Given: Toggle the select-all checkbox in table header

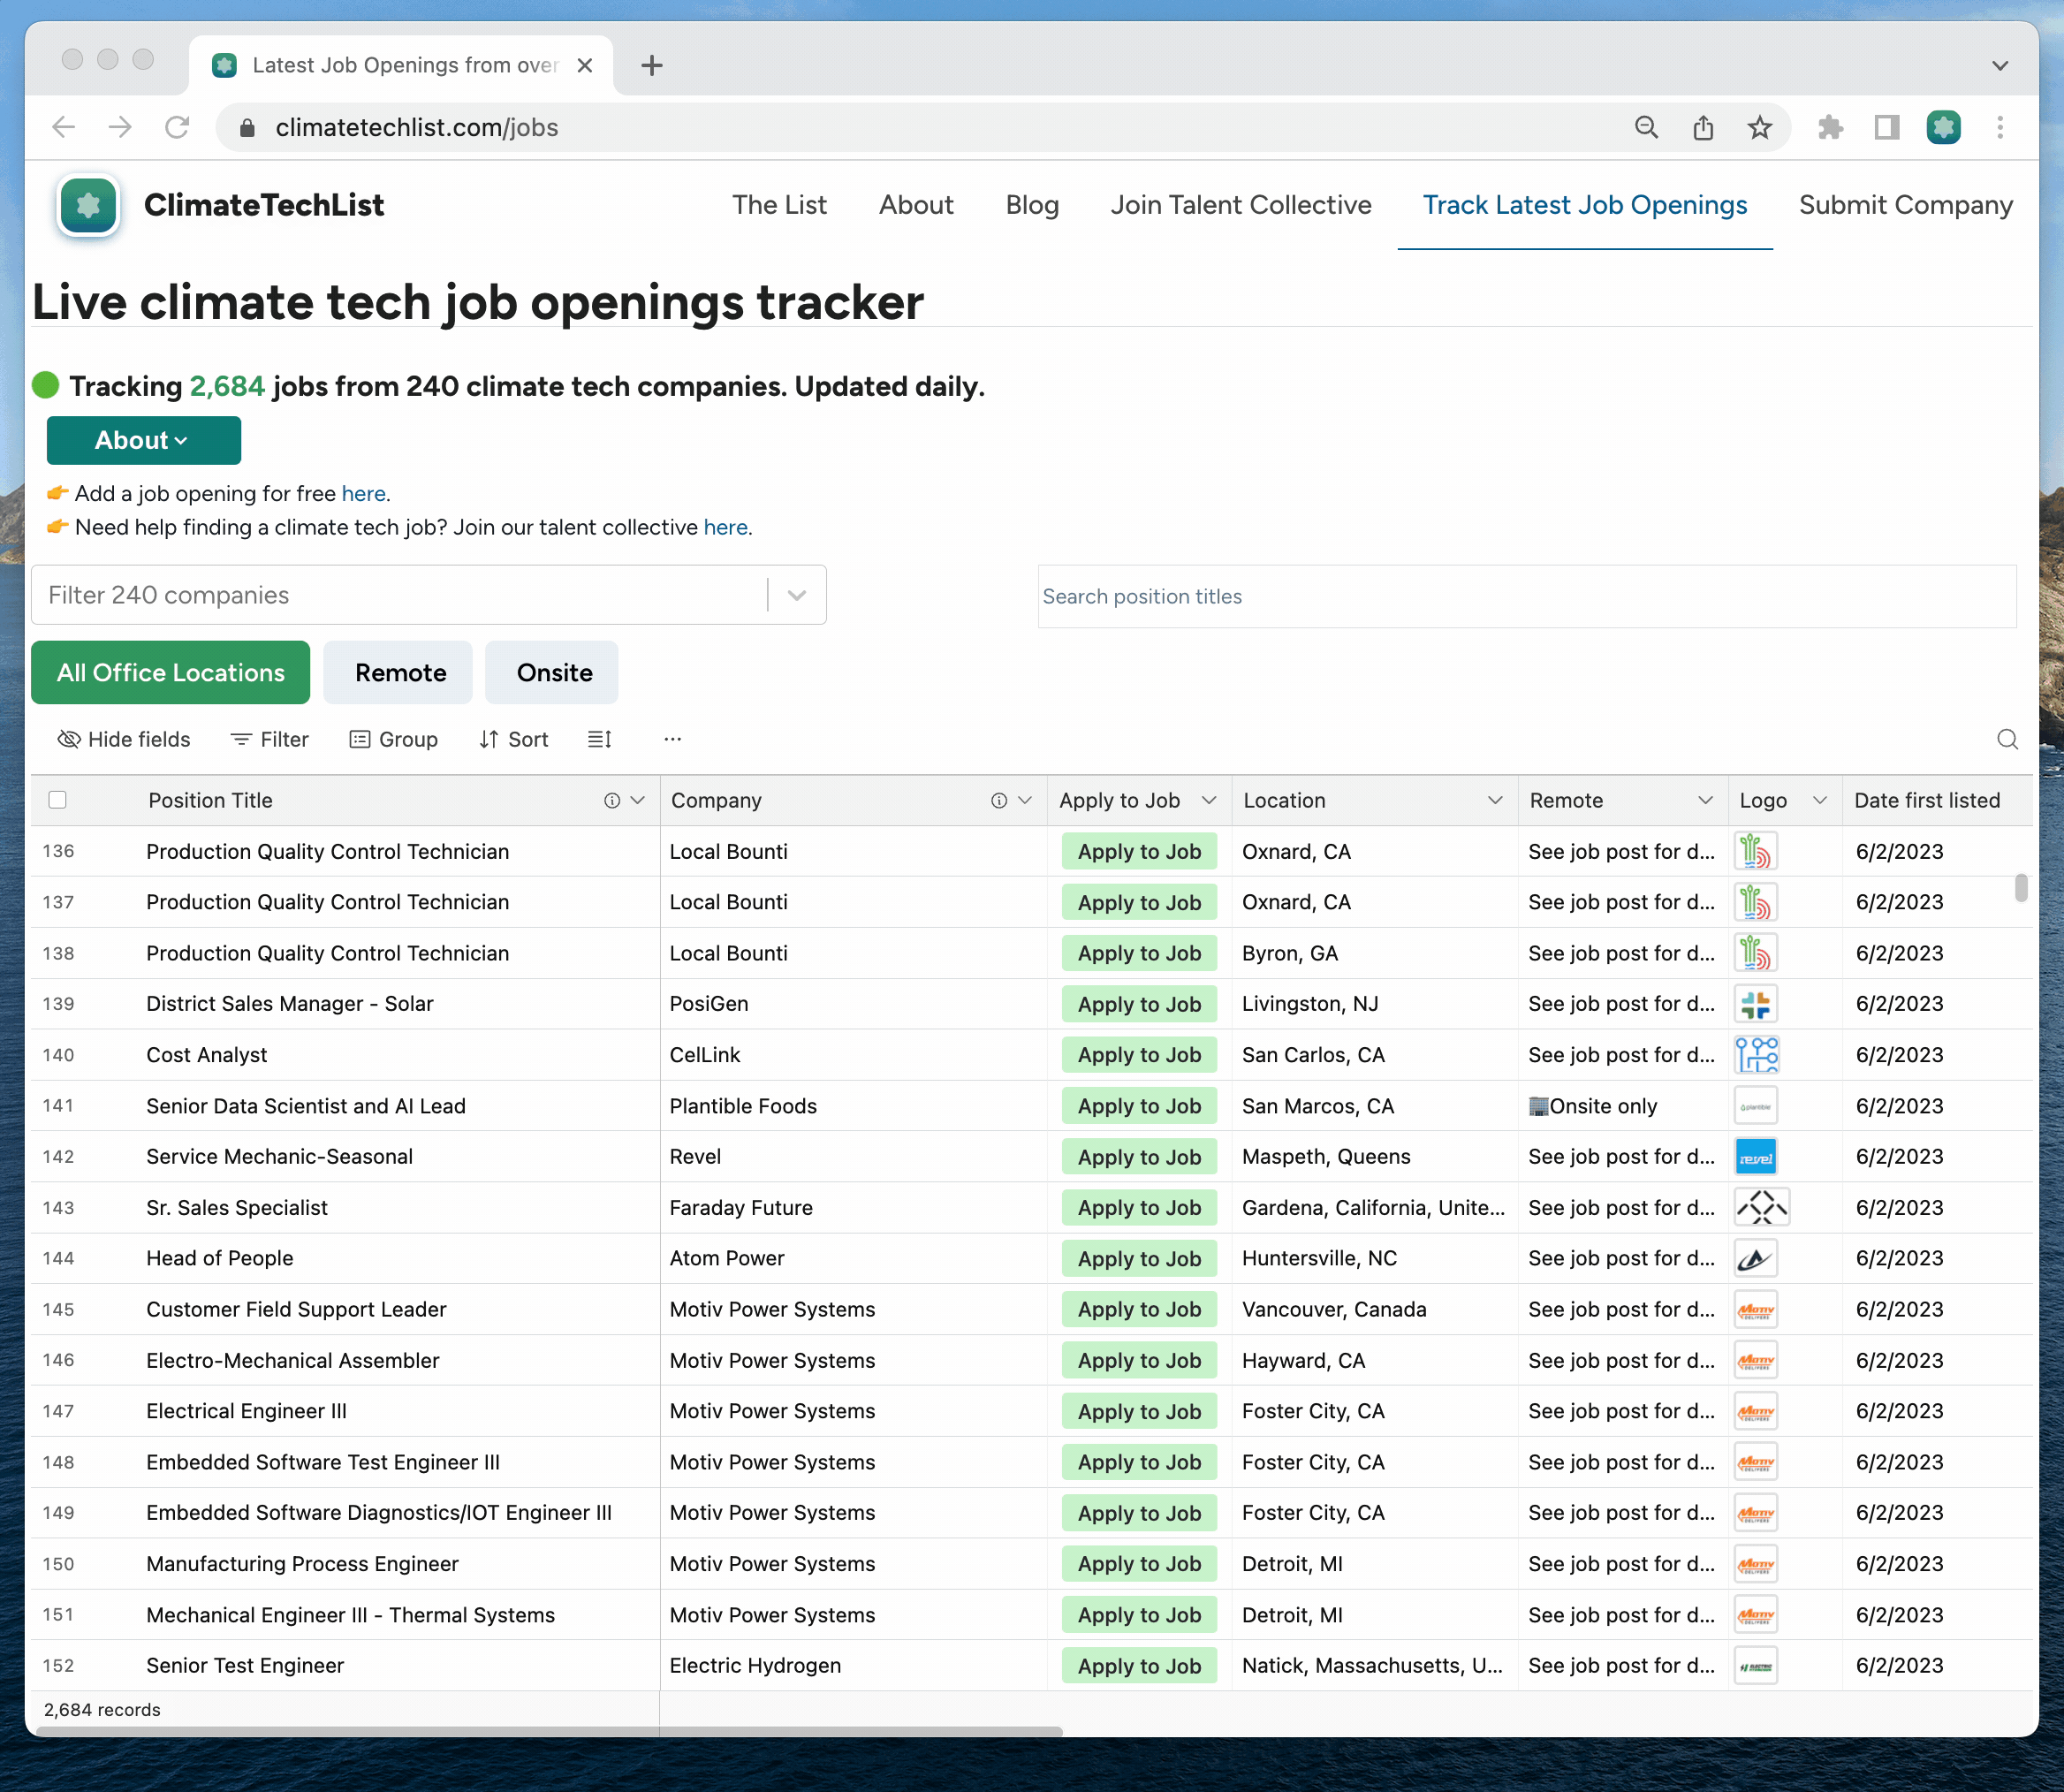Looking at the screenshot, I should 58,800.
